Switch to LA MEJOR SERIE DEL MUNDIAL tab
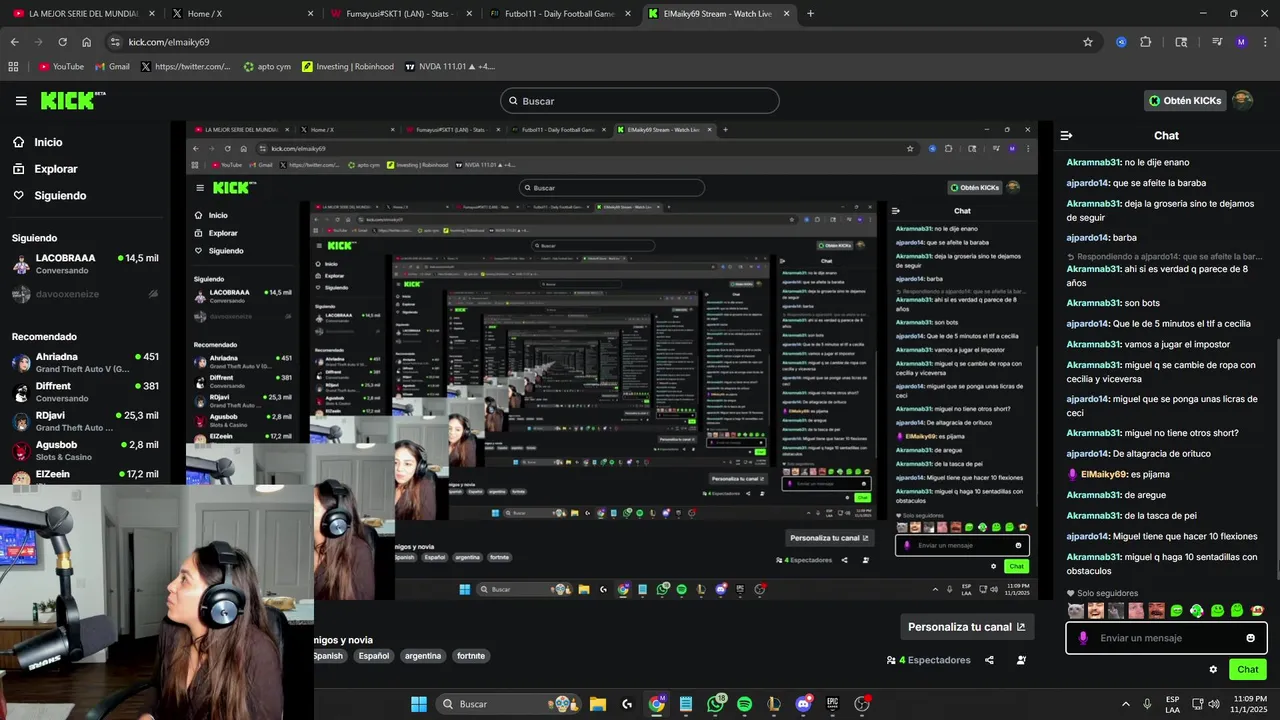Viewport: 1280px width, 720px height. point(82,14)
